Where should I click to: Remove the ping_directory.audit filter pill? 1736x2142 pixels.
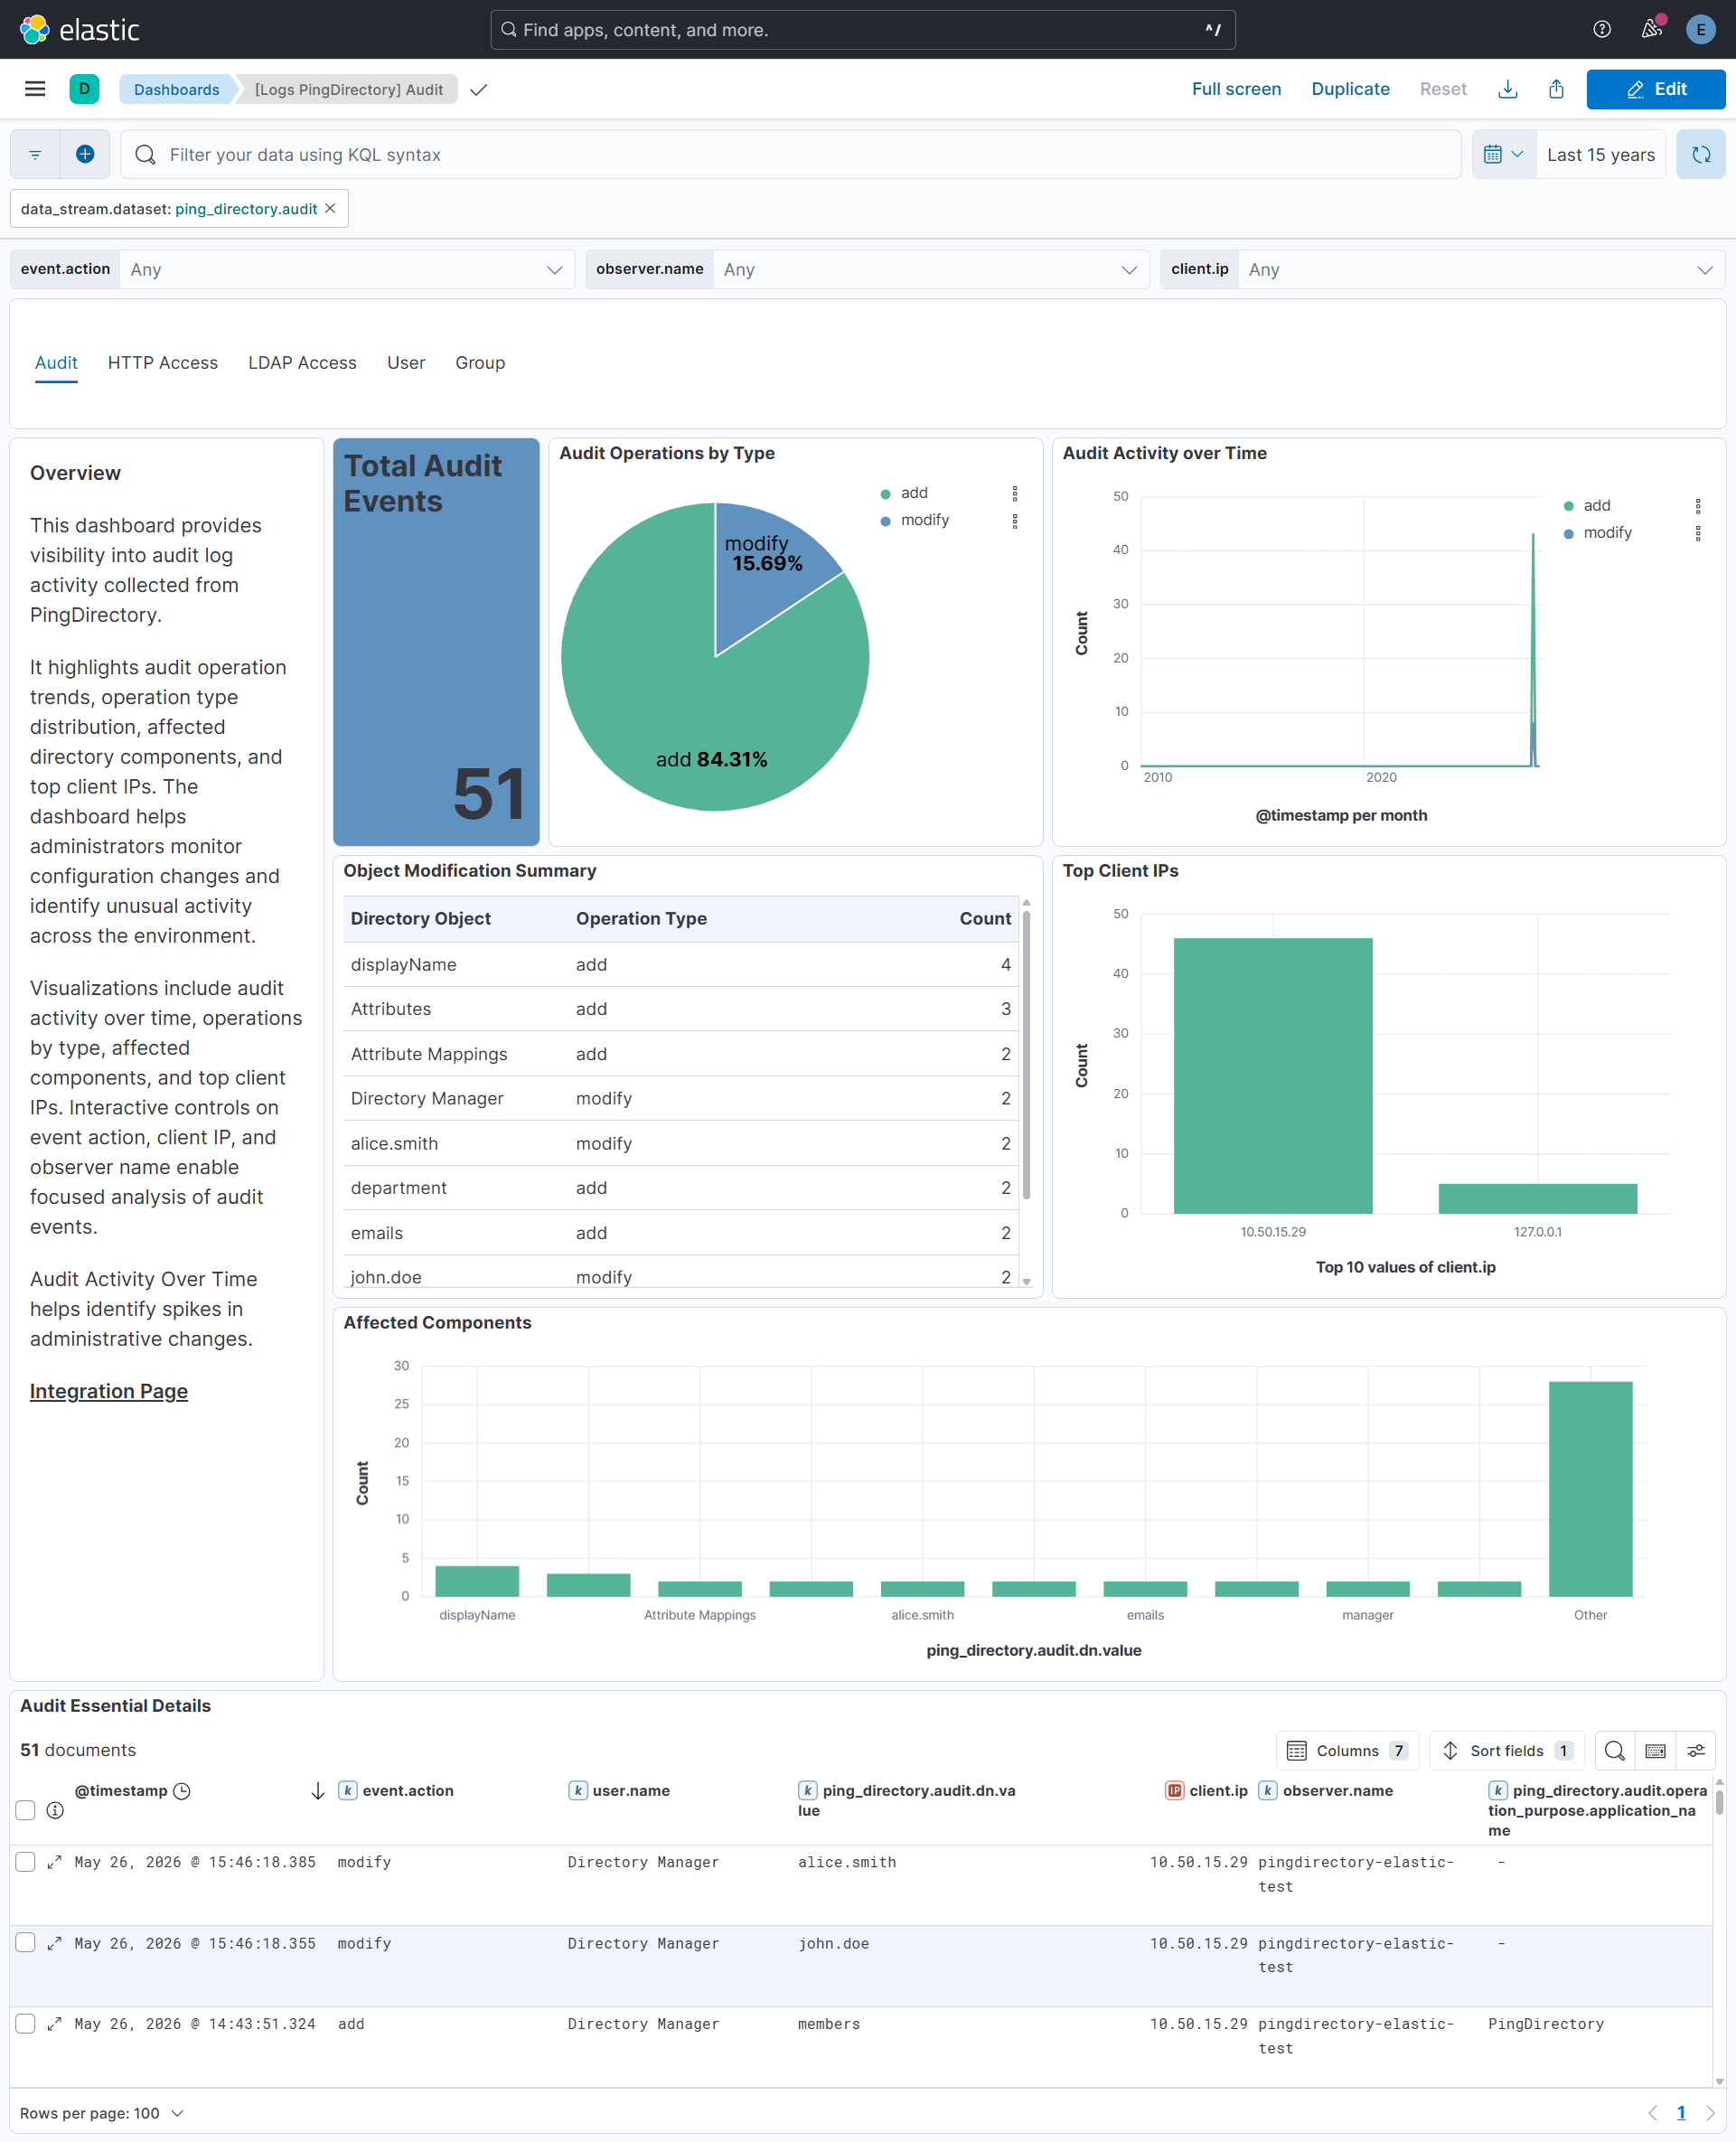coord(330,208)
